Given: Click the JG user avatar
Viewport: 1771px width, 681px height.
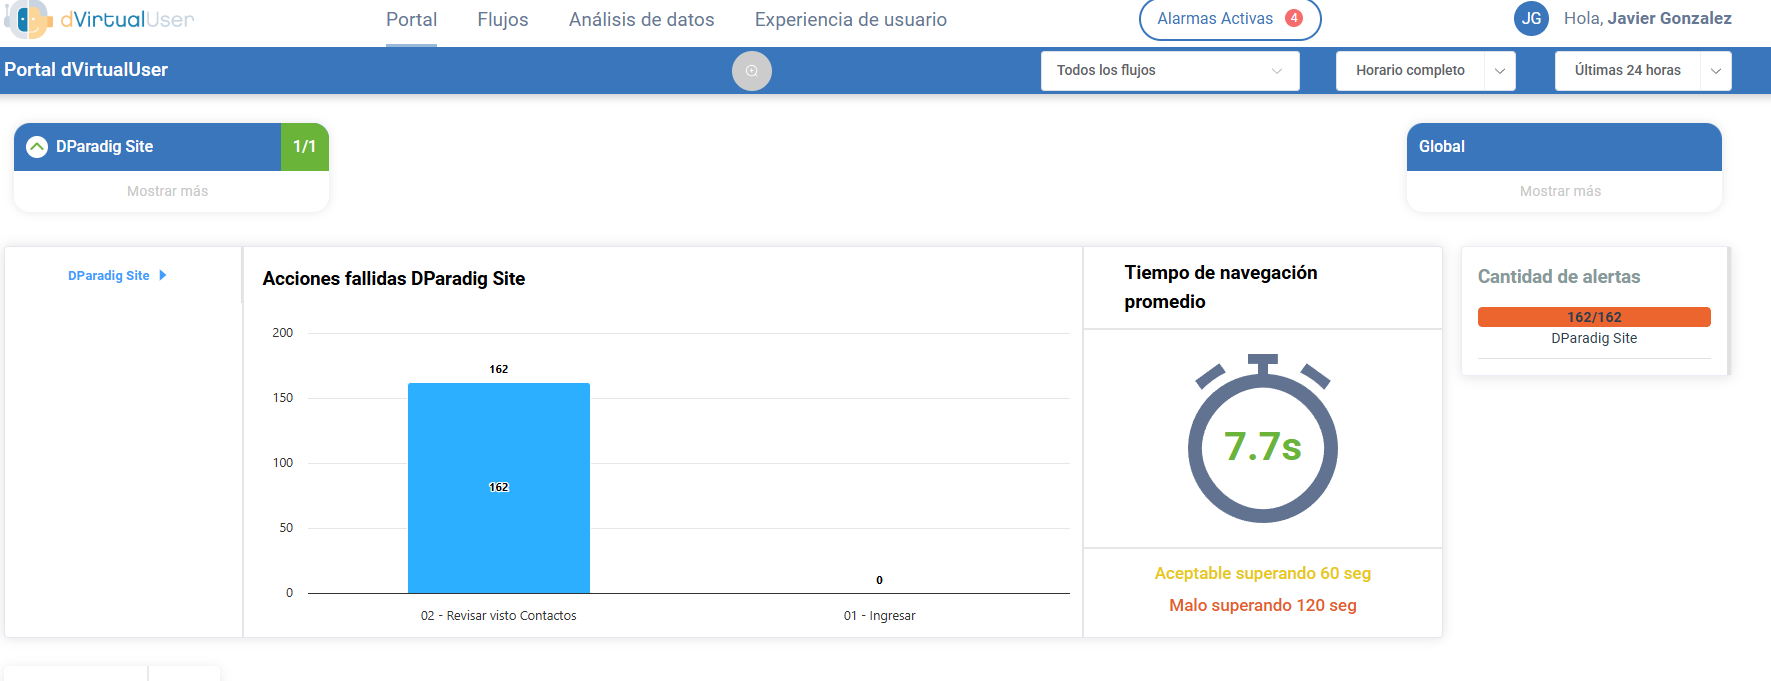Looking at the screenshot, I should pyautogui.click(x=1531, y=19).
